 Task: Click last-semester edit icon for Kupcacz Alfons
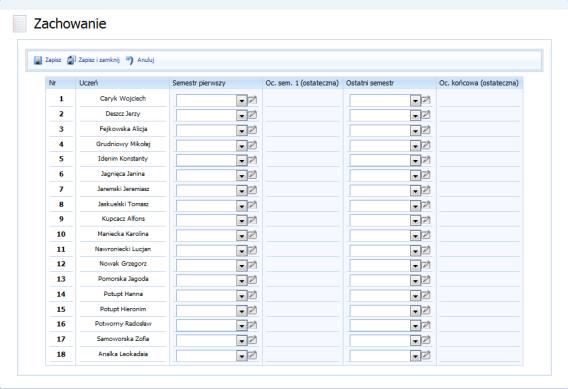pos(426,220)
